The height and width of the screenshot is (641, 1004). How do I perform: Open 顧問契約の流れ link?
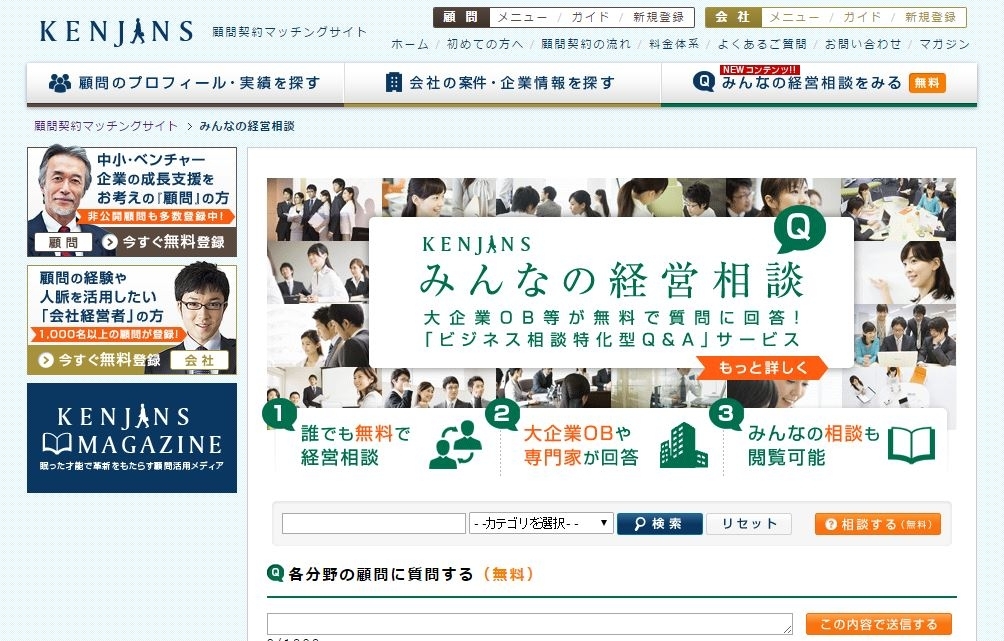point(586,44)
